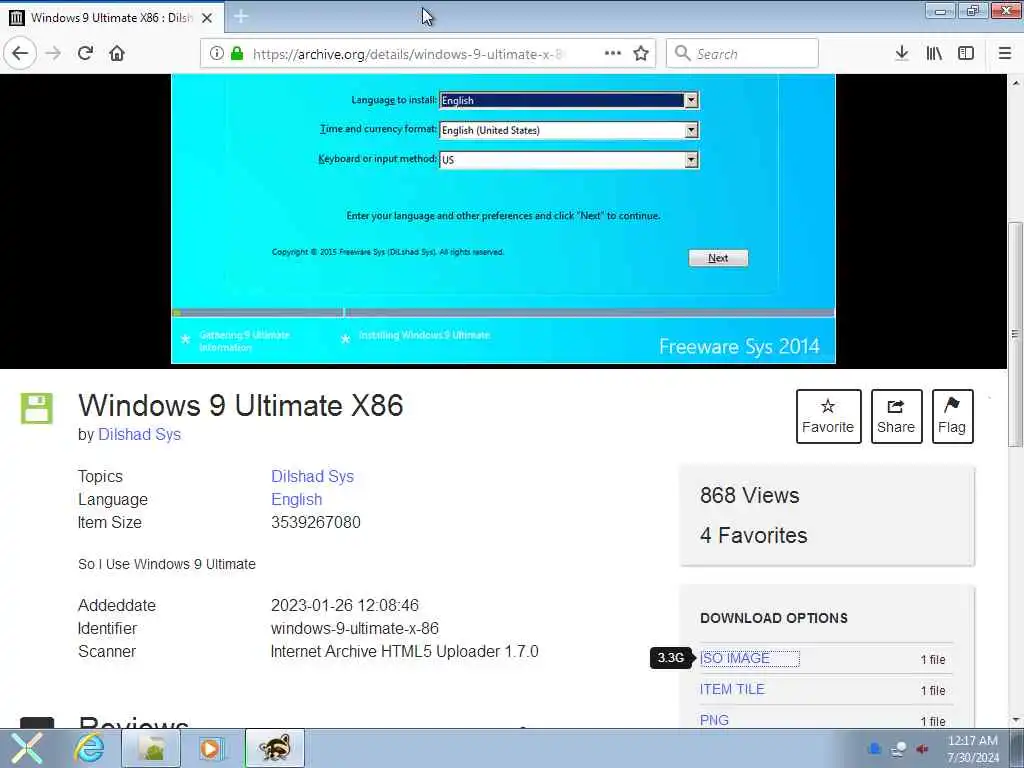
Task: Open the English language link
Action: 296,500
